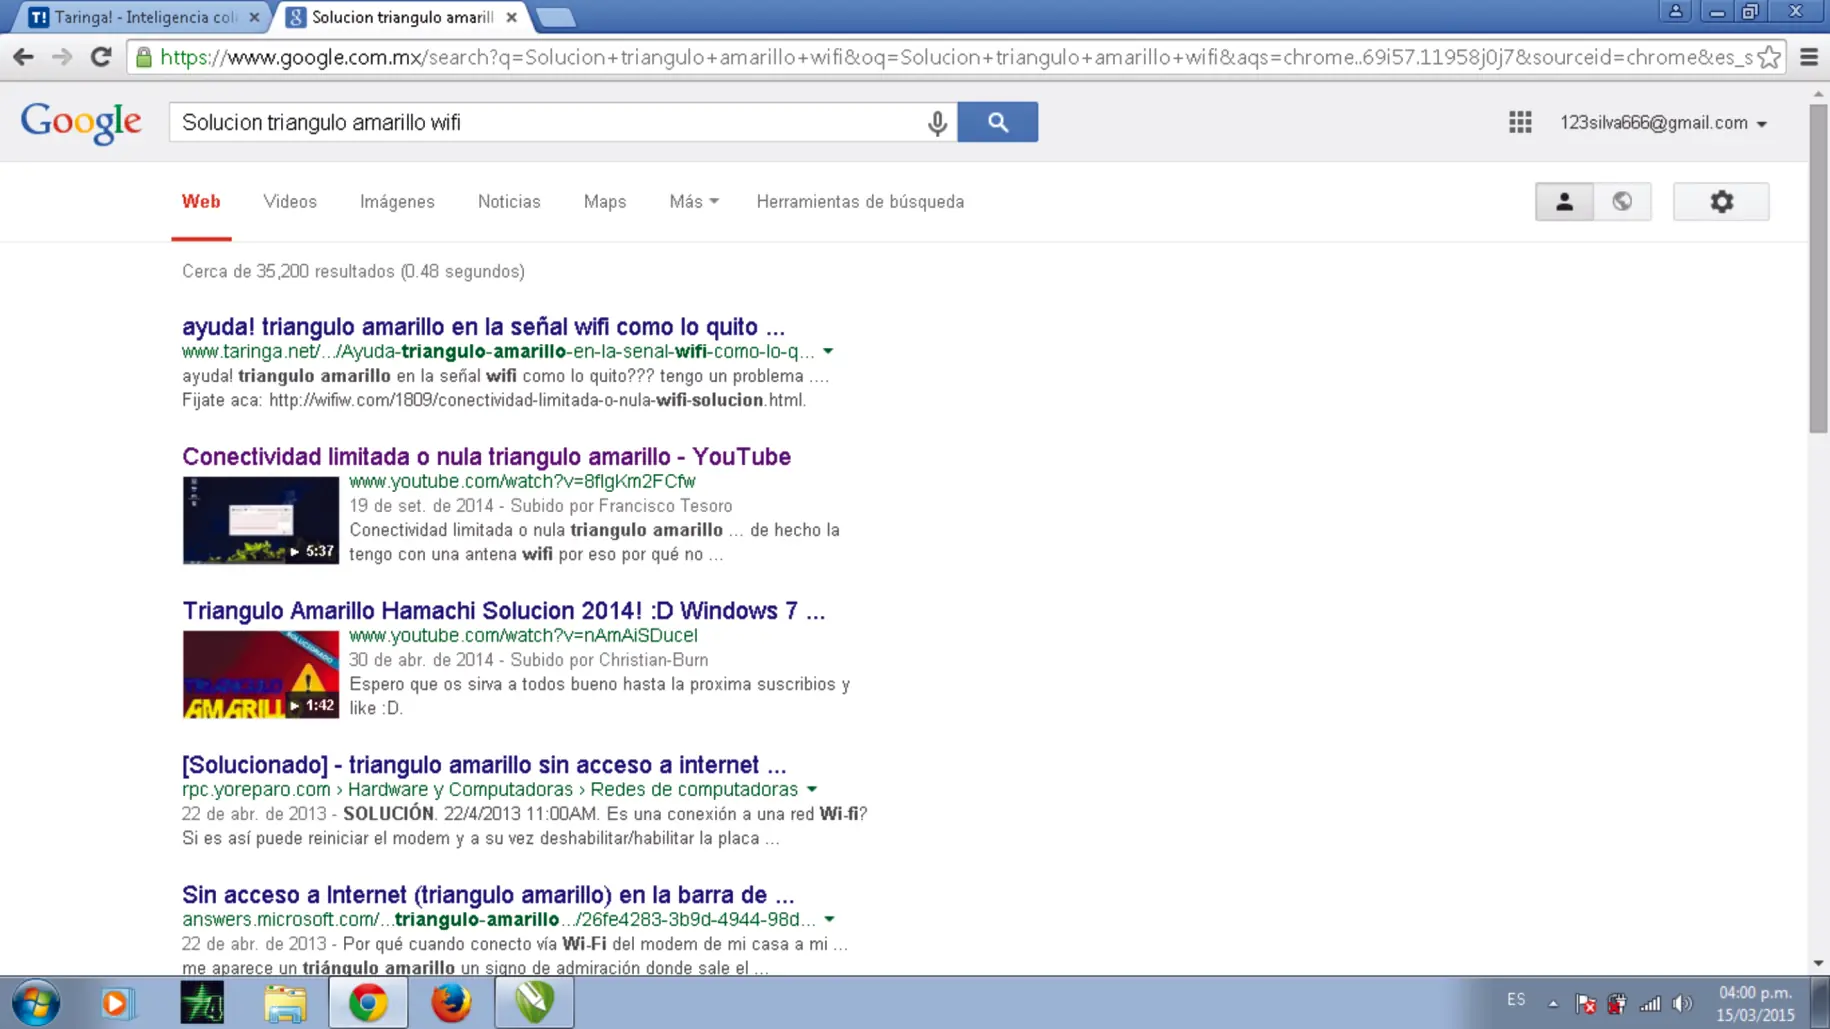This screenshot has width=1830, height=1029.
Task: Click the browser back arrow
Action: [x=23, y=57]
